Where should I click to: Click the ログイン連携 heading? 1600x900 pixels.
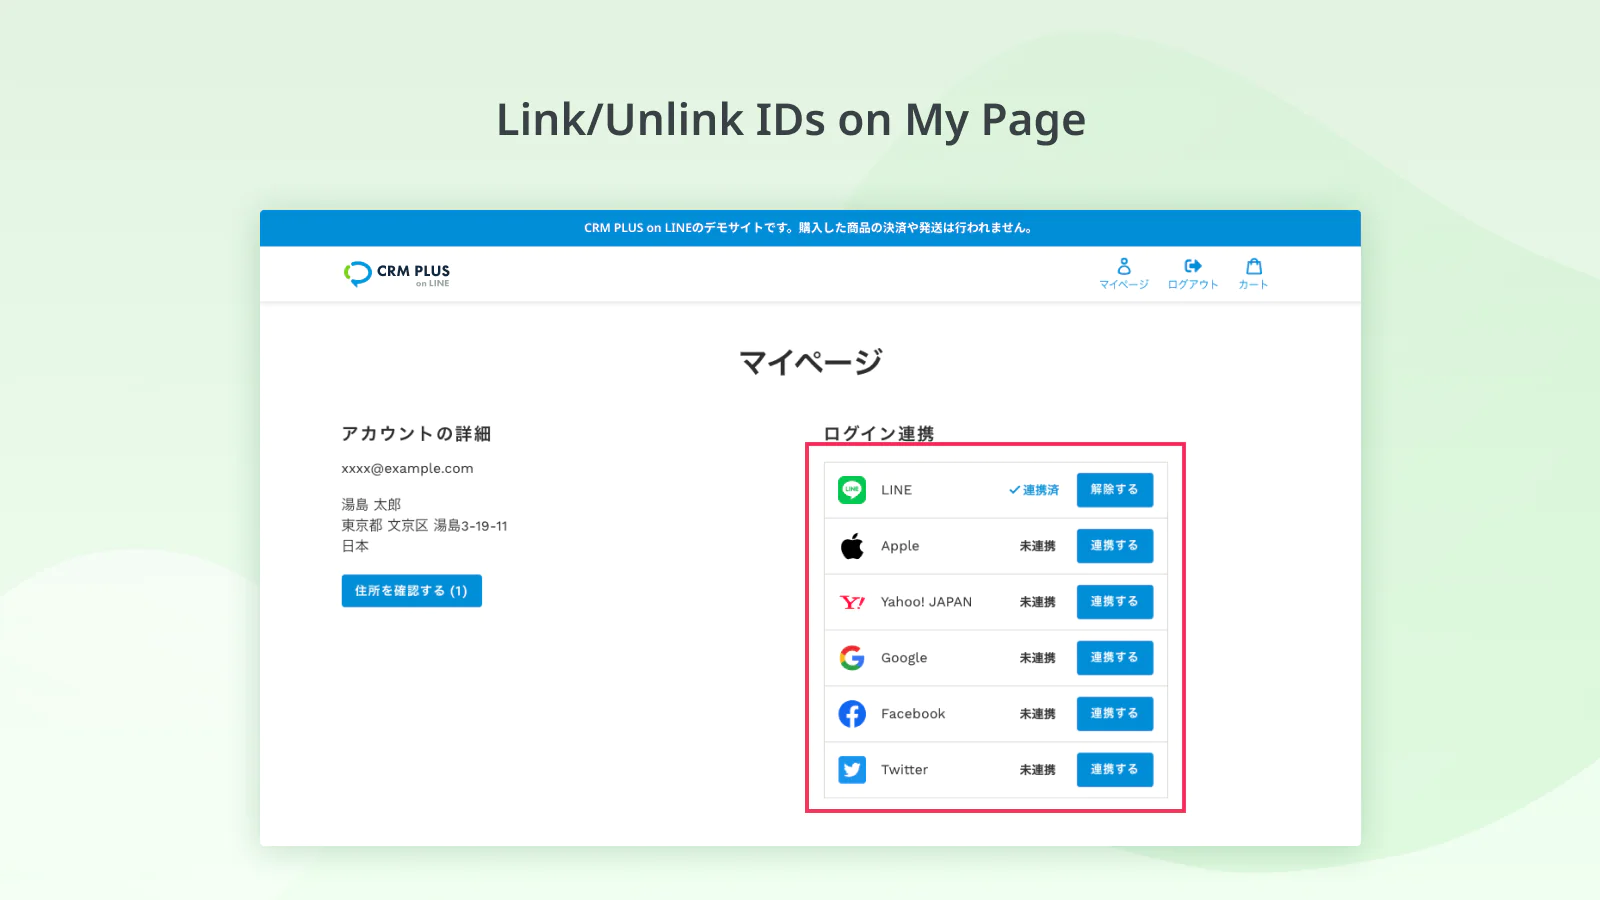coord(879,434)
